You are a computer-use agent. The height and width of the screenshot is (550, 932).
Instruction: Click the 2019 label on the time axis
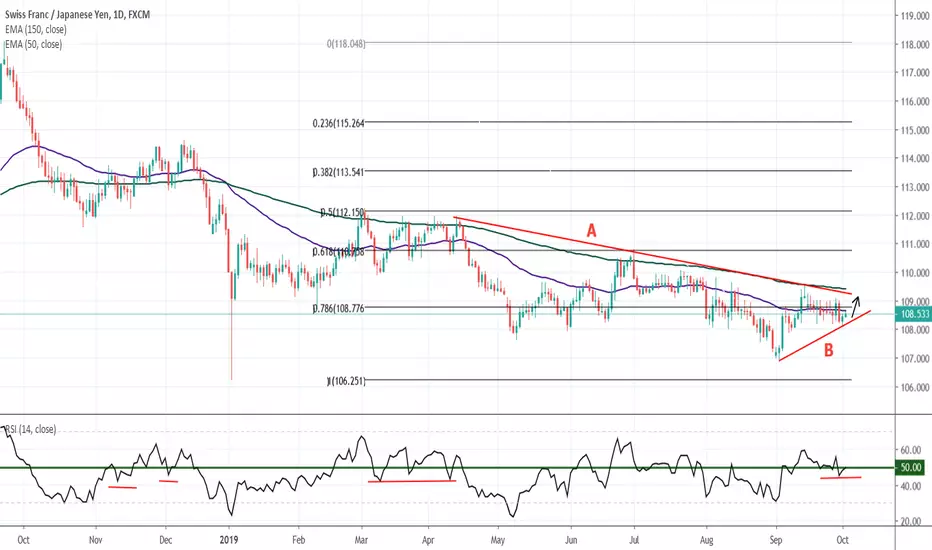tap(228, 540)
